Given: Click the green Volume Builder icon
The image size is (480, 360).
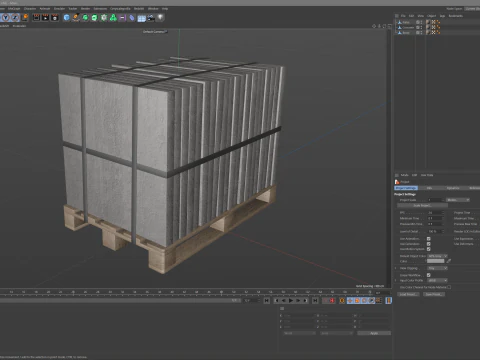Looking at the screenshot, I should click(x=113, y=18).
